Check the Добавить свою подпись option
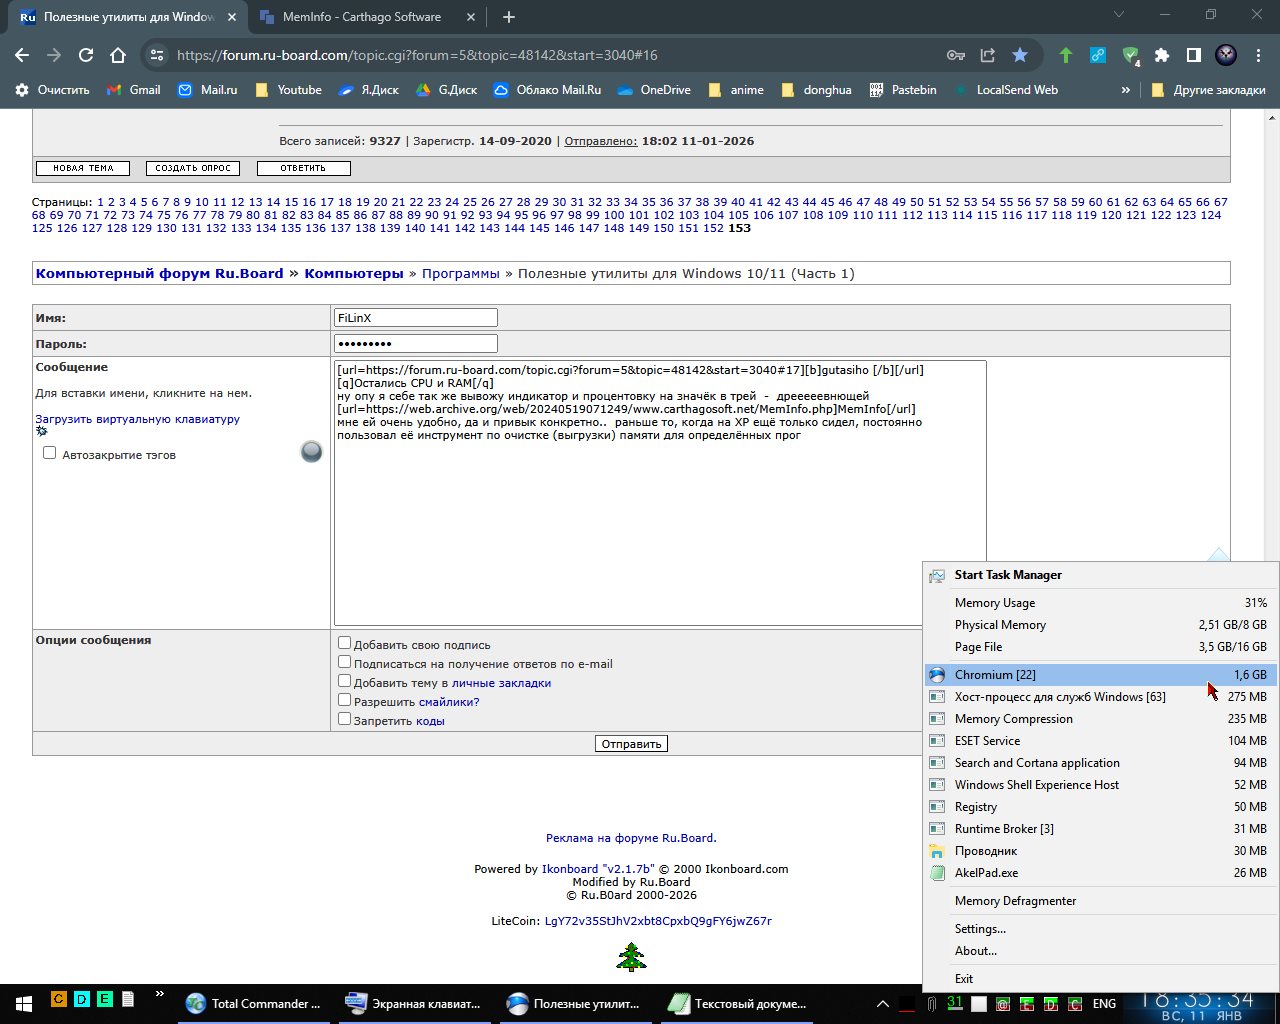 tap(344, 643)
